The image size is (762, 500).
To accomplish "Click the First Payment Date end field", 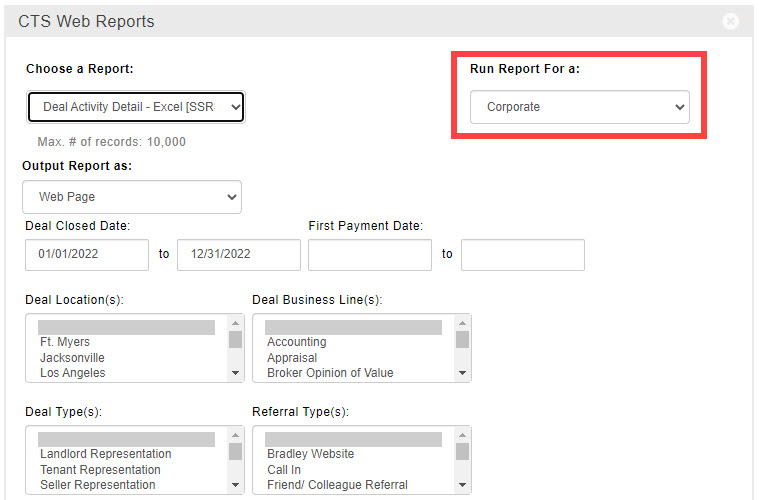I will tap(522, 254).
